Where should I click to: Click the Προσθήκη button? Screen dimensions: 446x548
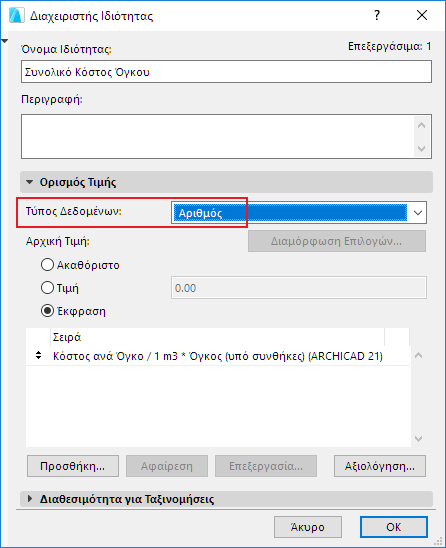point(73,466)
